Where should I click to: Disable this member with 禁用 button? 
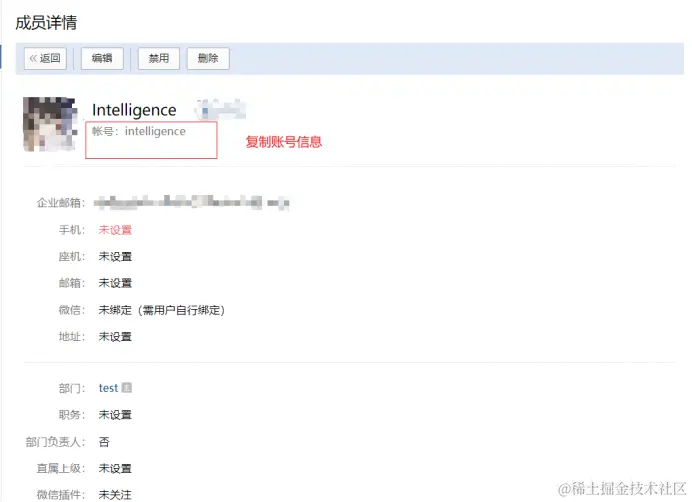(159, 59)
